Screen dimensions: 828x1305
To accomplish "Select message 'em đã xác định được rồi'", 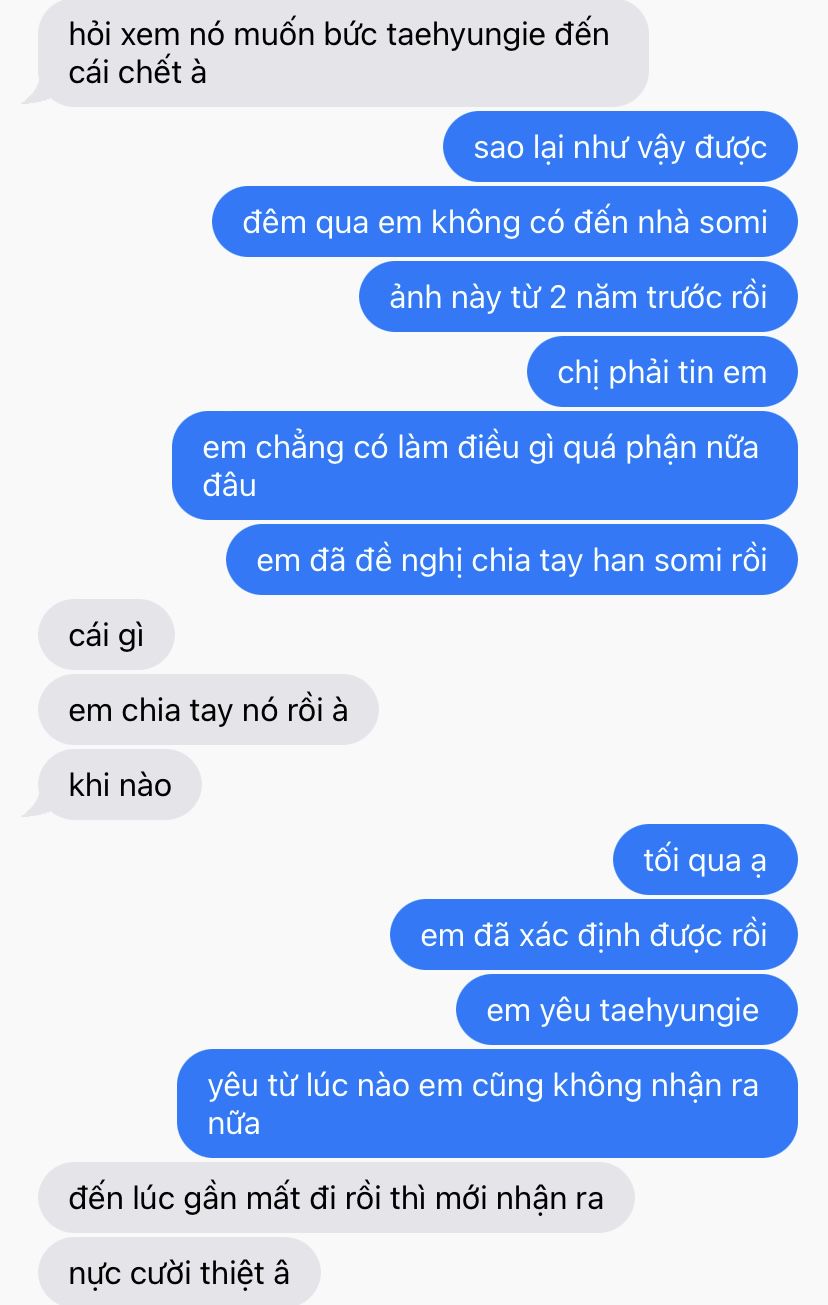I will 593,935.
